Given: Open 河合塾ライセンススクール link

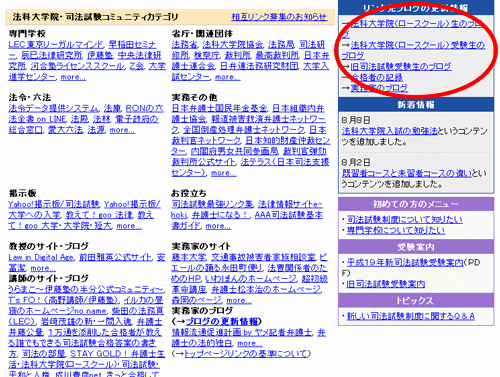Looking at the screenshot, I should point(77,66).
